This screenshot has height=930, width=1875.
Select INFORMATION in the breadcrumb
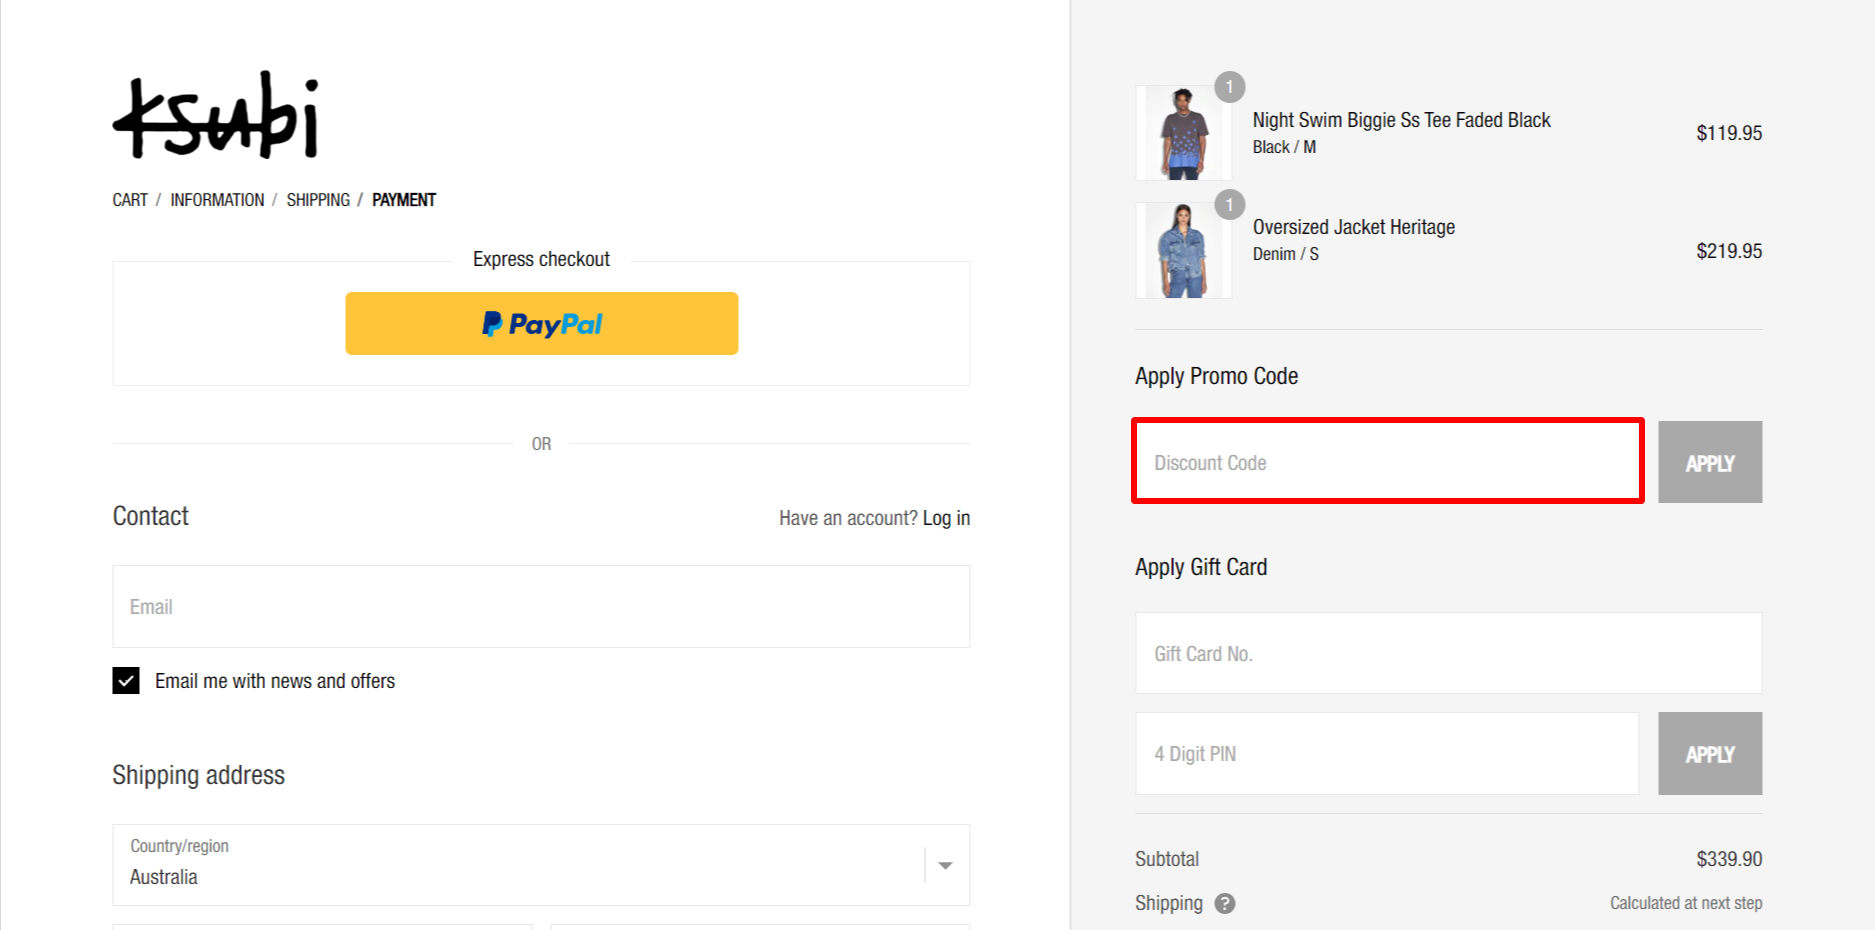[x=218, y=199]
